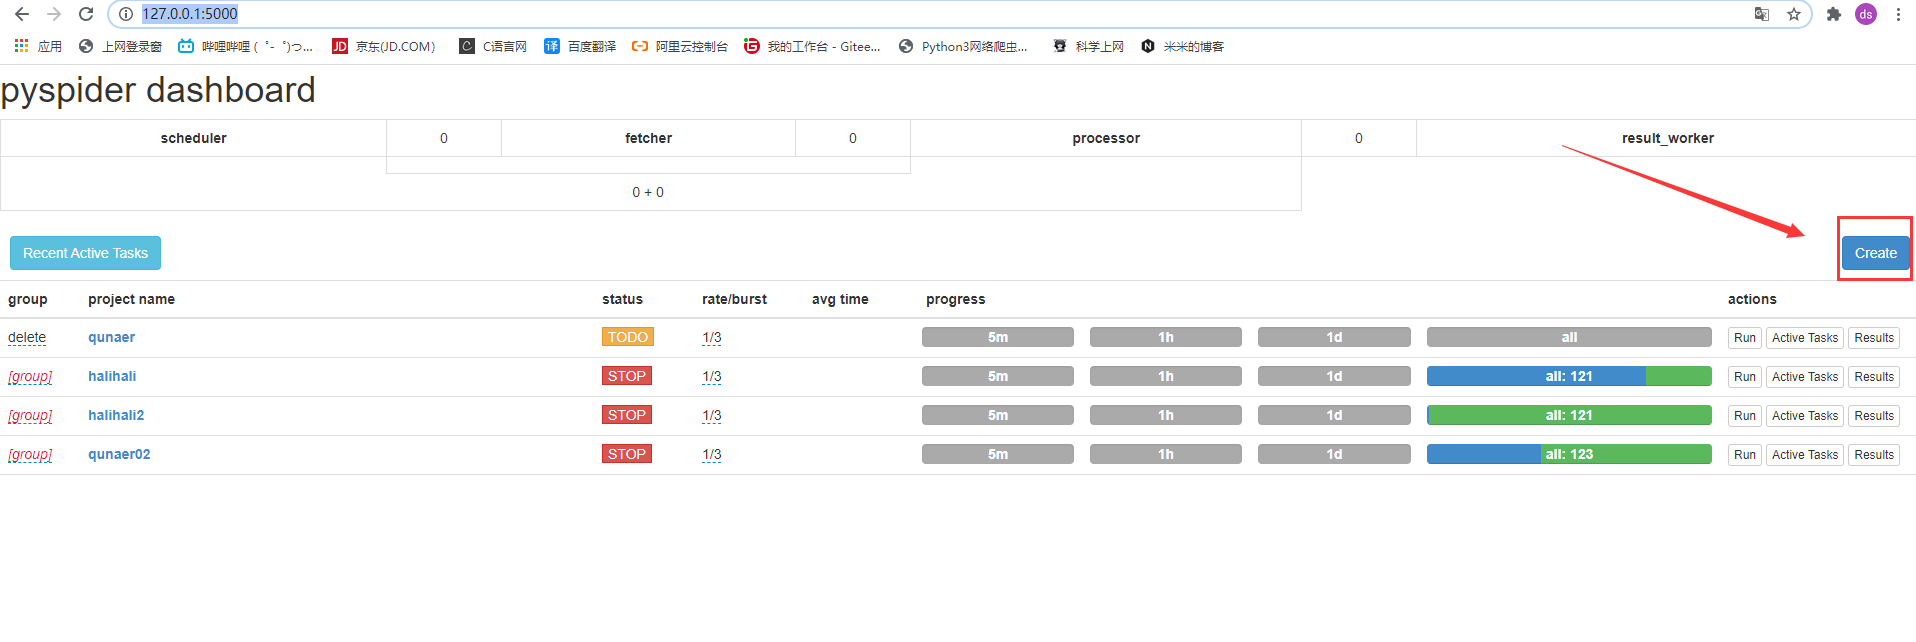Edit rate/burst 1/3 for halihali2
The height and width of the screenshot is (642, 1916).
coord(711,415)
